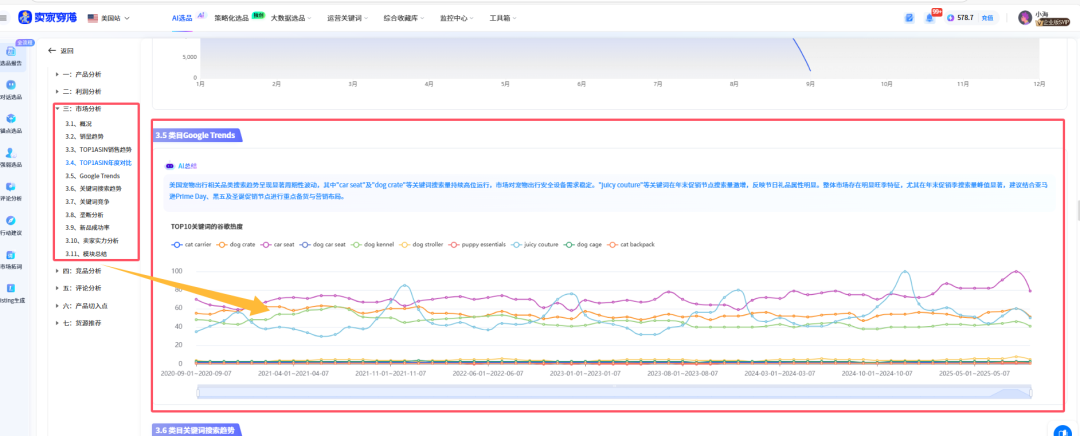Screen dimensions: 1080x436
Task: Open the 锚点选品 sidebar icon
Action: click(11, 118)
